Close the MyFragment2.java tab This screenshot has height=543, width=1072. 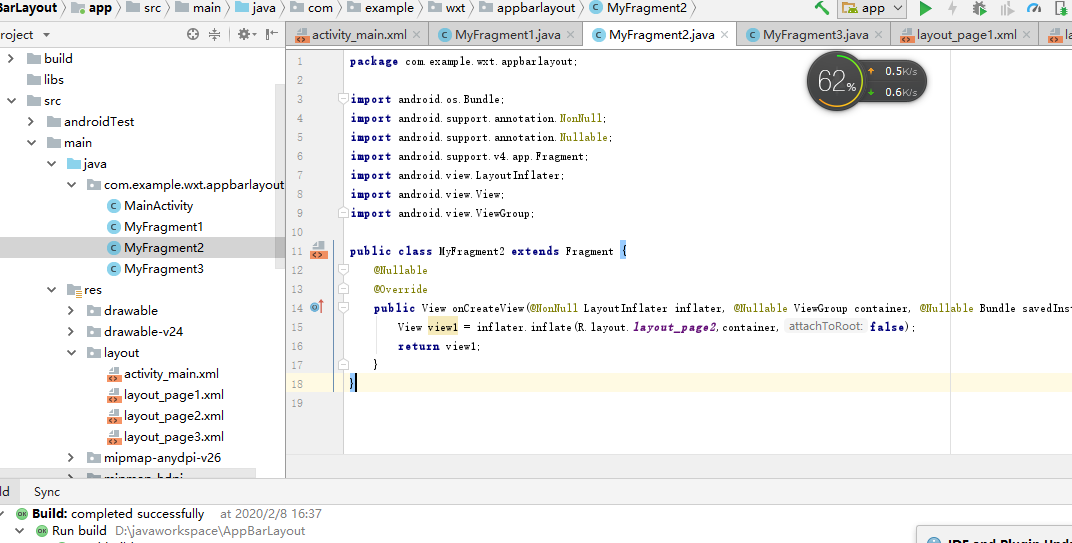[725, 35]
